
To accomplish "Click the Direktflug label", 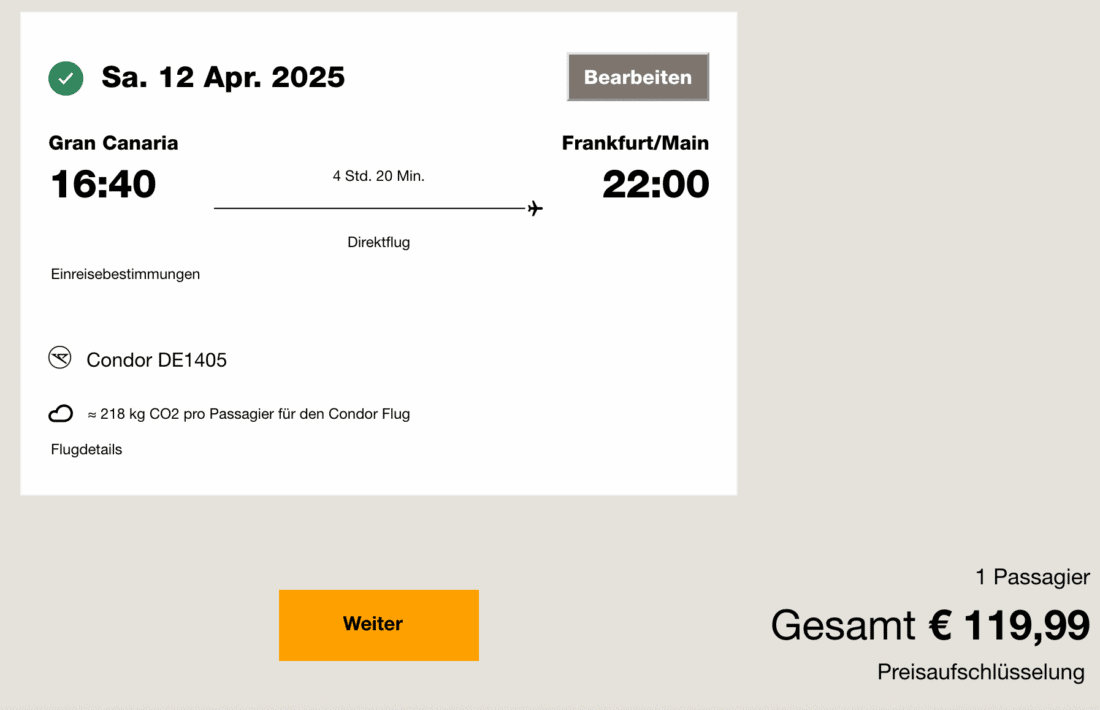I will (x=378, y=242).
